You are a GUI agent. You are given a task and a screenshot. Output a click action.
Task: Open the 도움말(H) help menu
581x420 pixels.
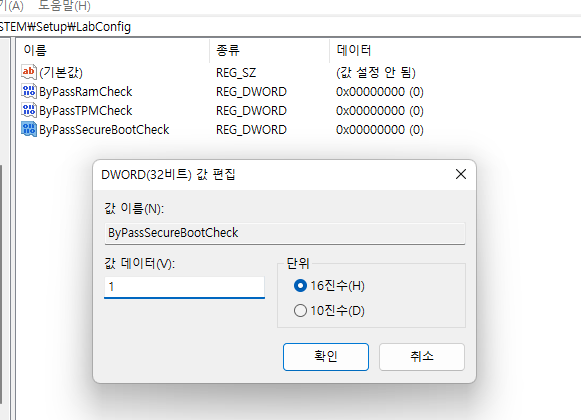tap(64, 6)
